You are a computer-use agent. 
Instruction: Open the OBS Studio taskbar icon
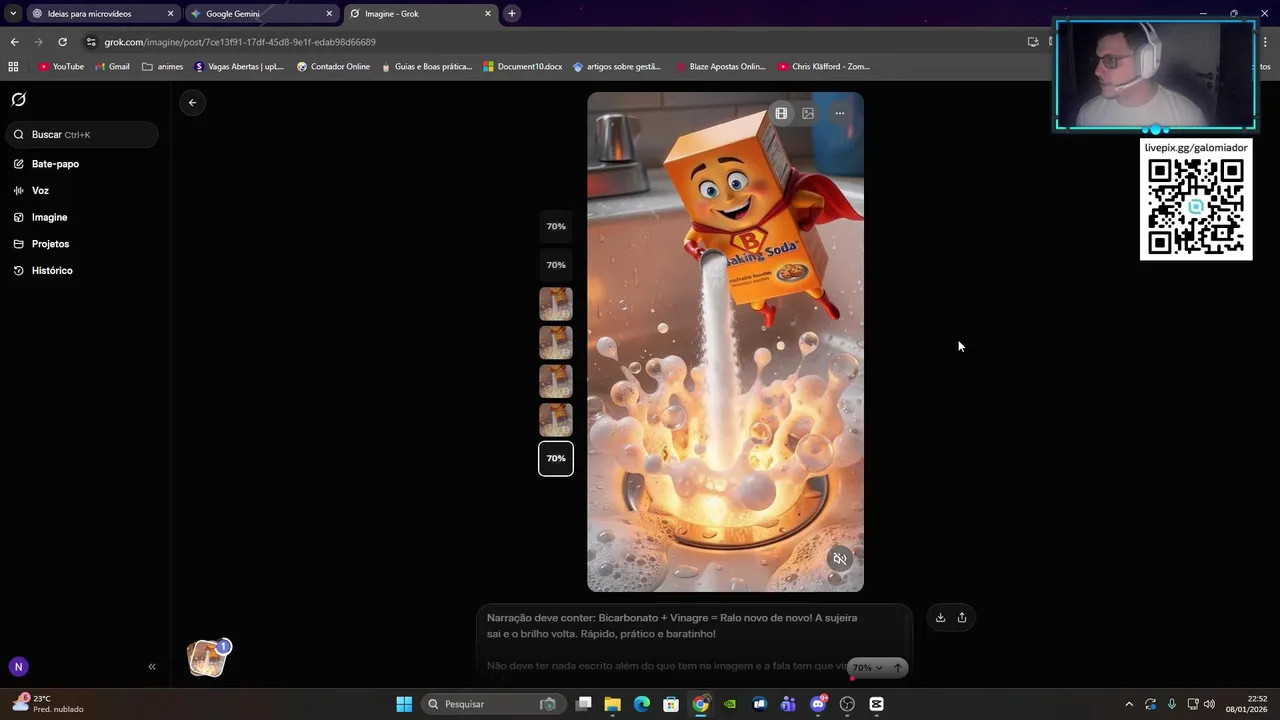tap(848, 704)
